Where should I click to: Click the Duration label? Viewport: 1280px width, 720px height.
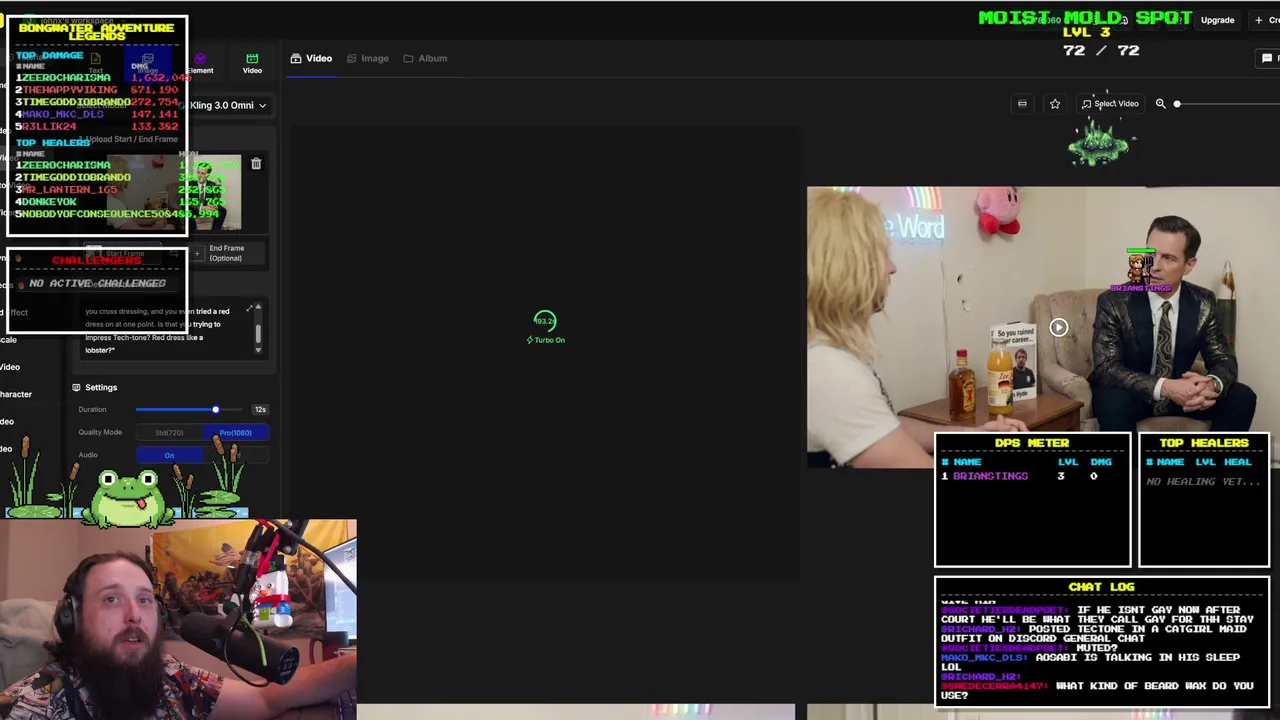(x=92, y=410)
